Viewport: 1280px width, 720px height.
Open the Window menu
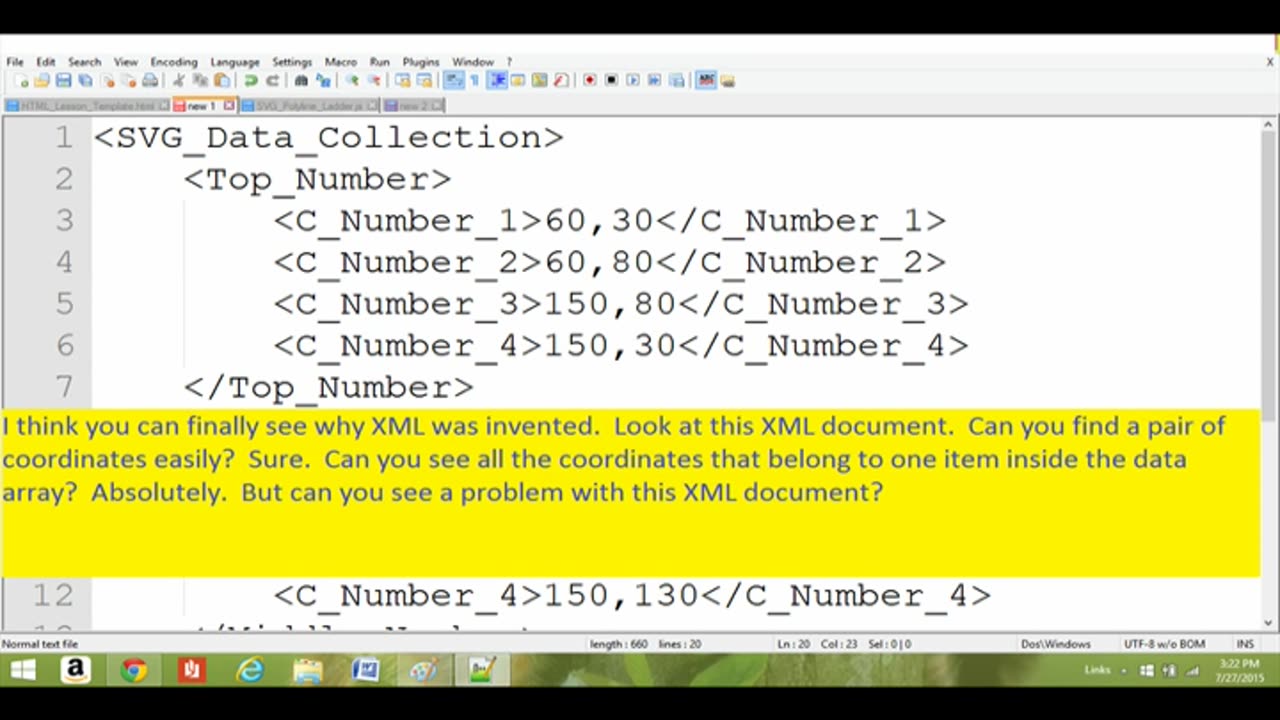(x=473, y=62)
